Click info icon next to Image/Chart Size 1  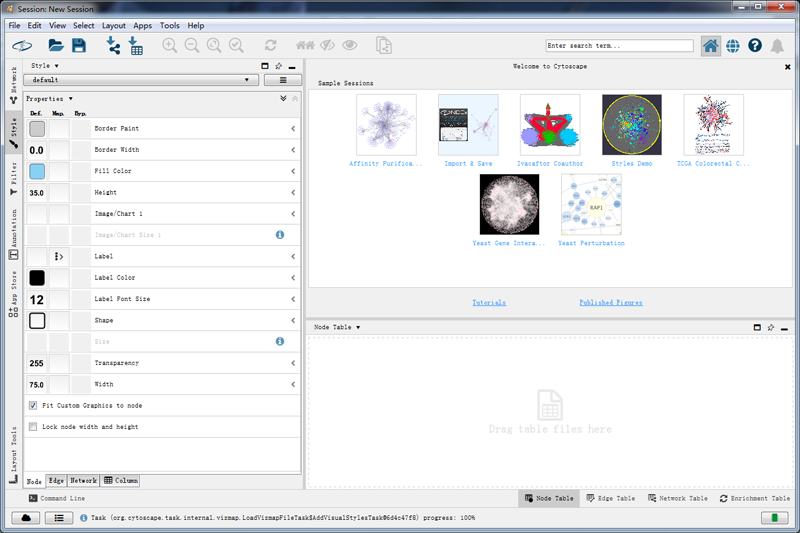(280, 235)
